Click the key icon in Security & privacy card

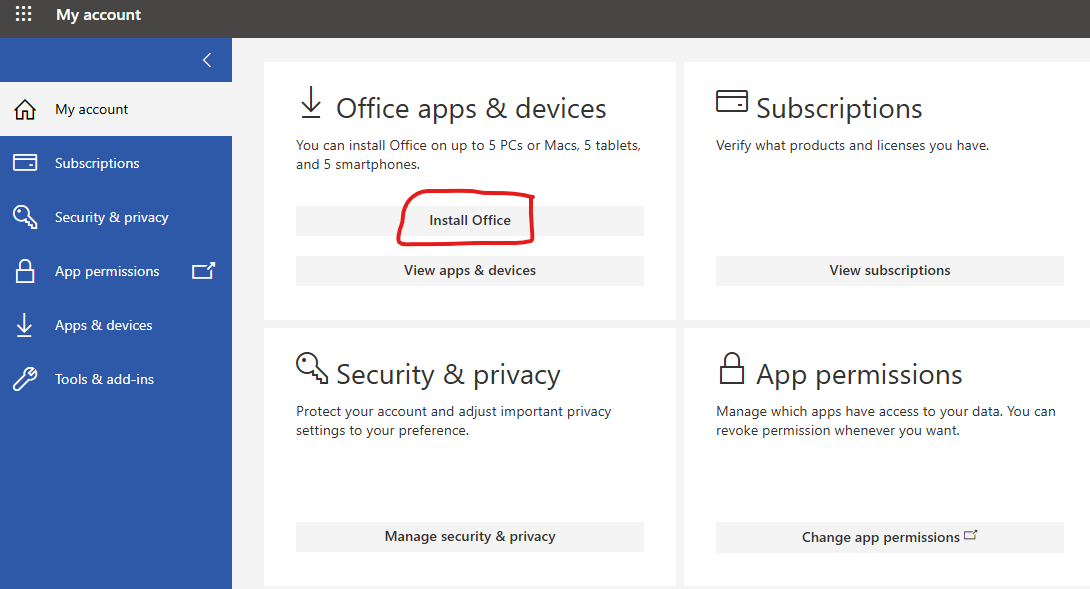coord(311,368)
